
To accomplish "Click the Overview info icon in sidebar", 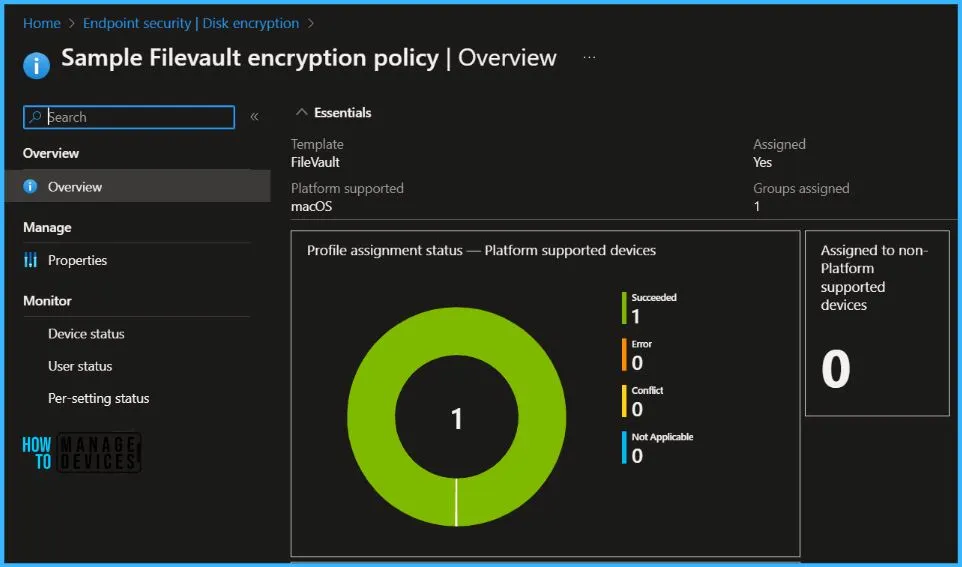I will tap(30, 187).
